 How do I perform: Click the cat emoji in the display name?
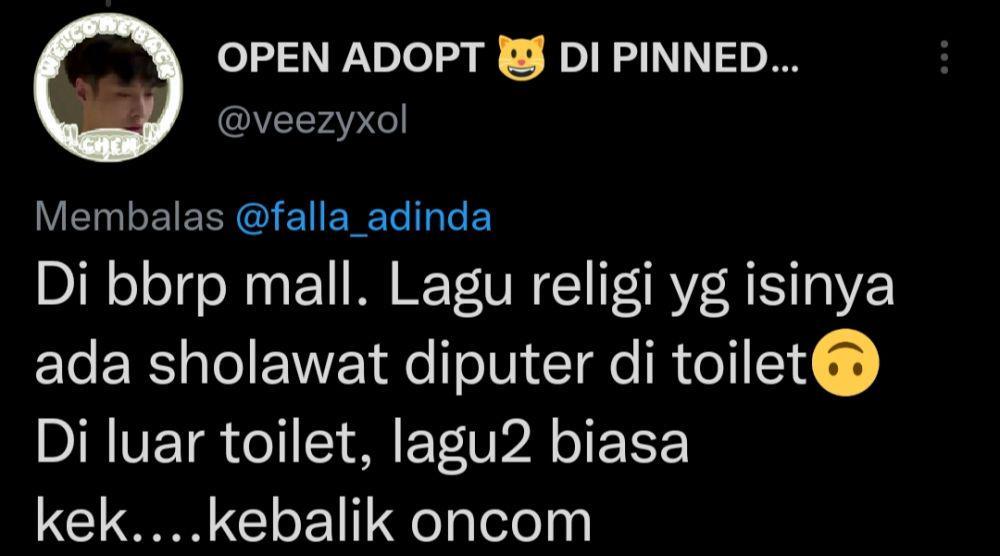click(521, 57)
